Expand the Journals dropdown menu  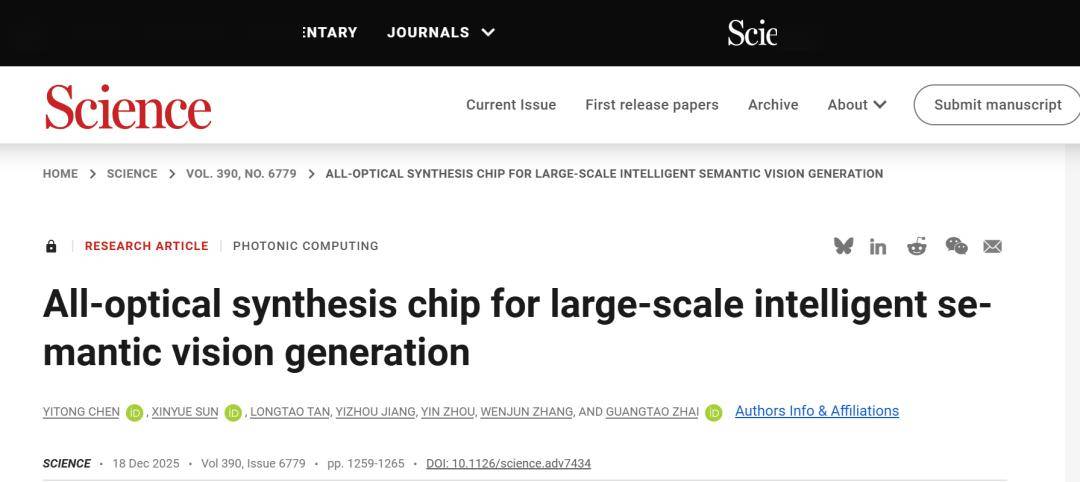(441, 32)
